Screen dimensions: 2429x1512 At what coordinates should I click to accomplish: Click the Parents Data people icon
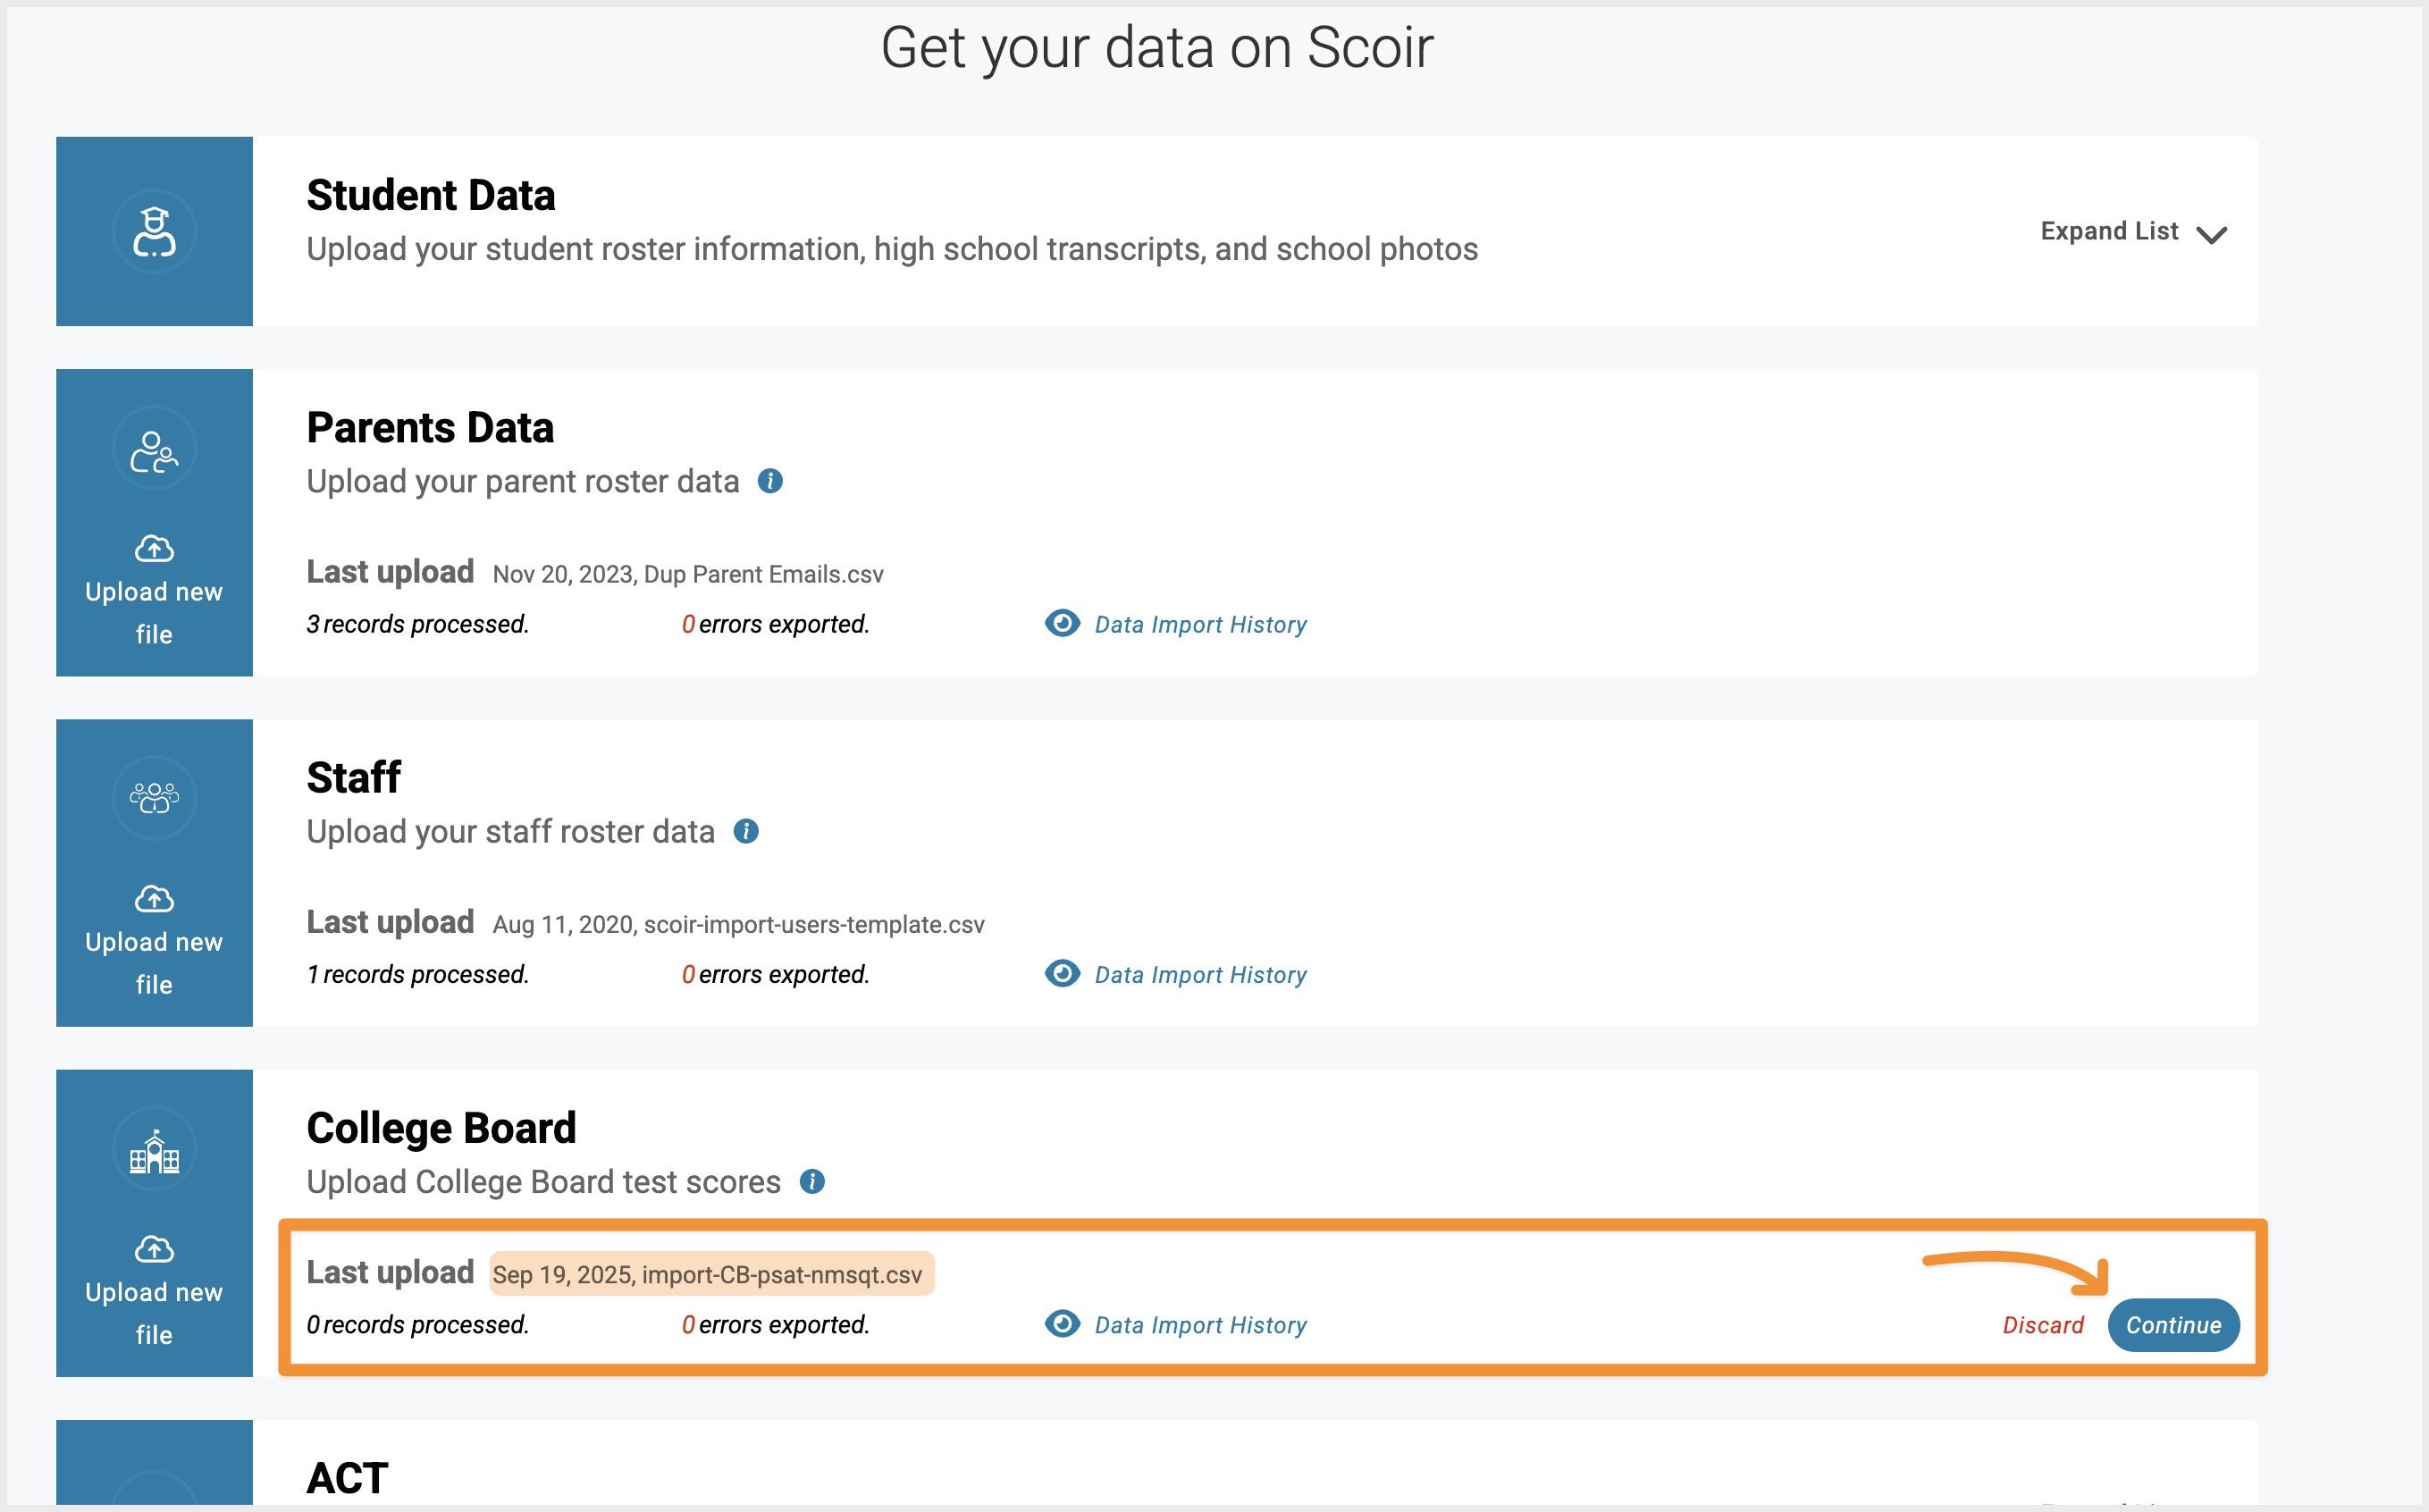154,450
